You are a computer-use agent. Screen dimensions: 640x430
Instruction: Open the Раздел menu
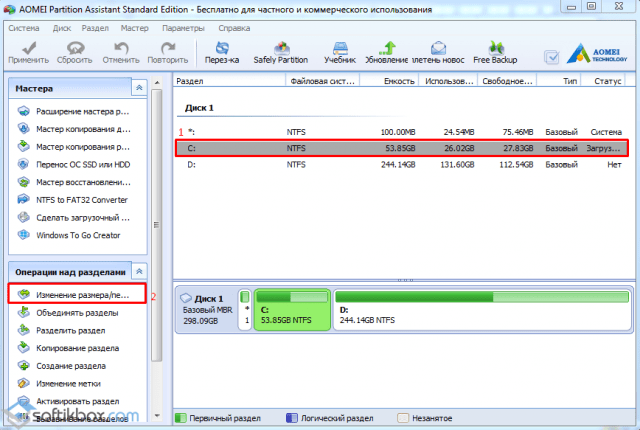click(x=95, y=28)
